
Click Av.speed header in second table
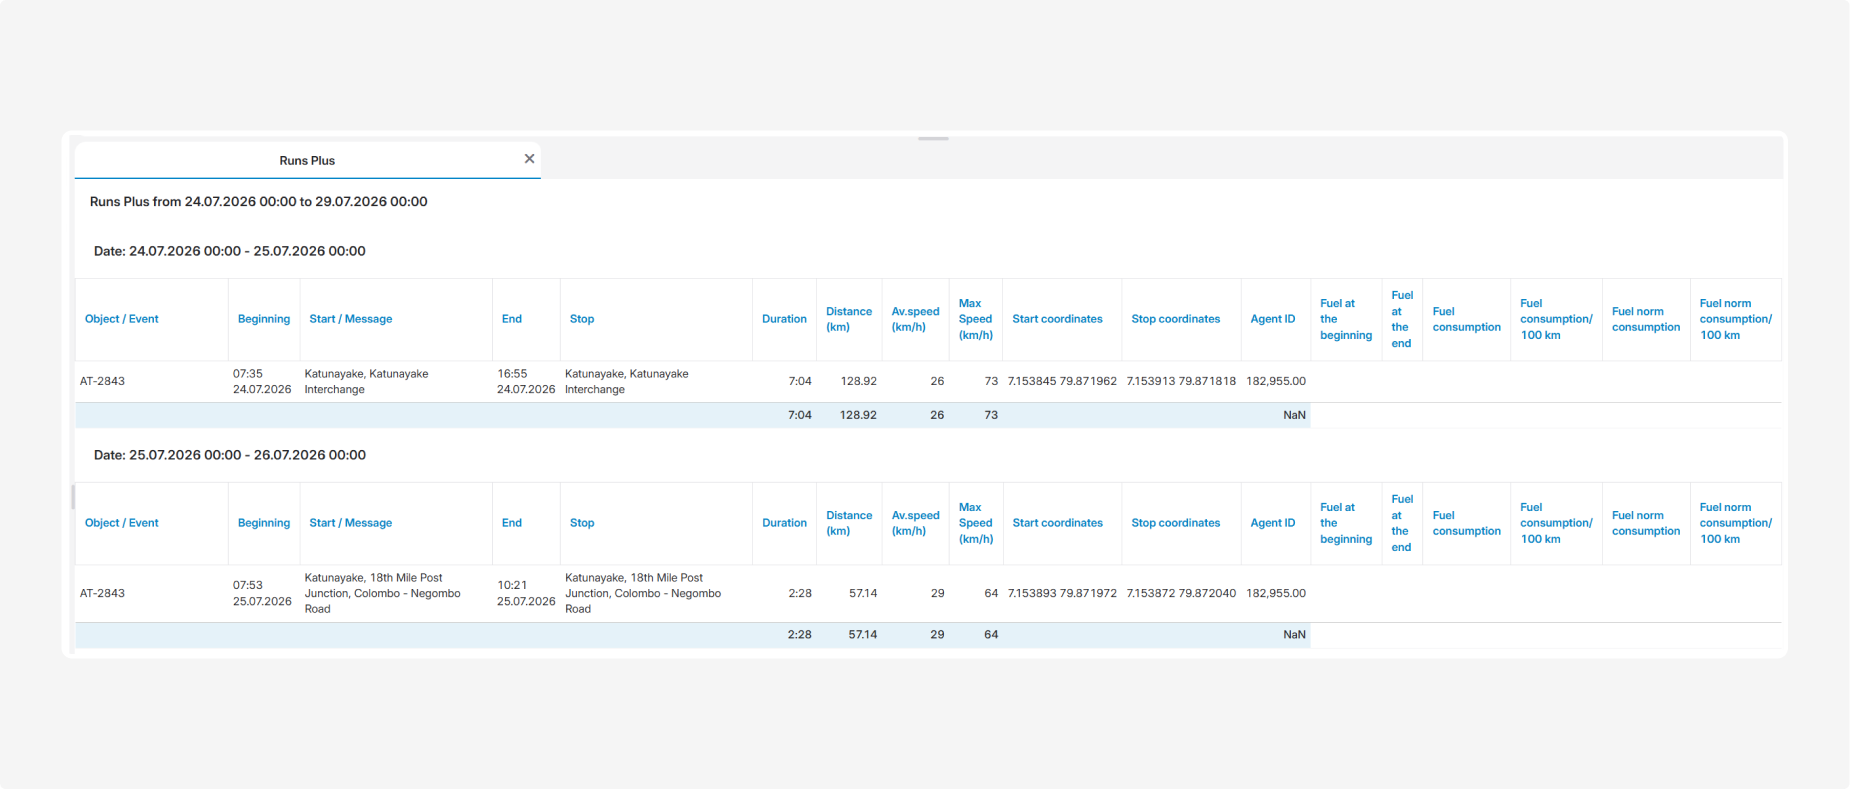pos(915,523)
